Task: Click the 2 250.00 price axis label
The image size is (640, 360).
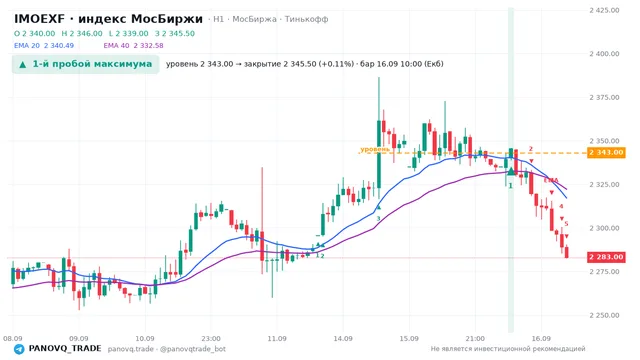Action: pyautogui.click(x=604, y=316)
